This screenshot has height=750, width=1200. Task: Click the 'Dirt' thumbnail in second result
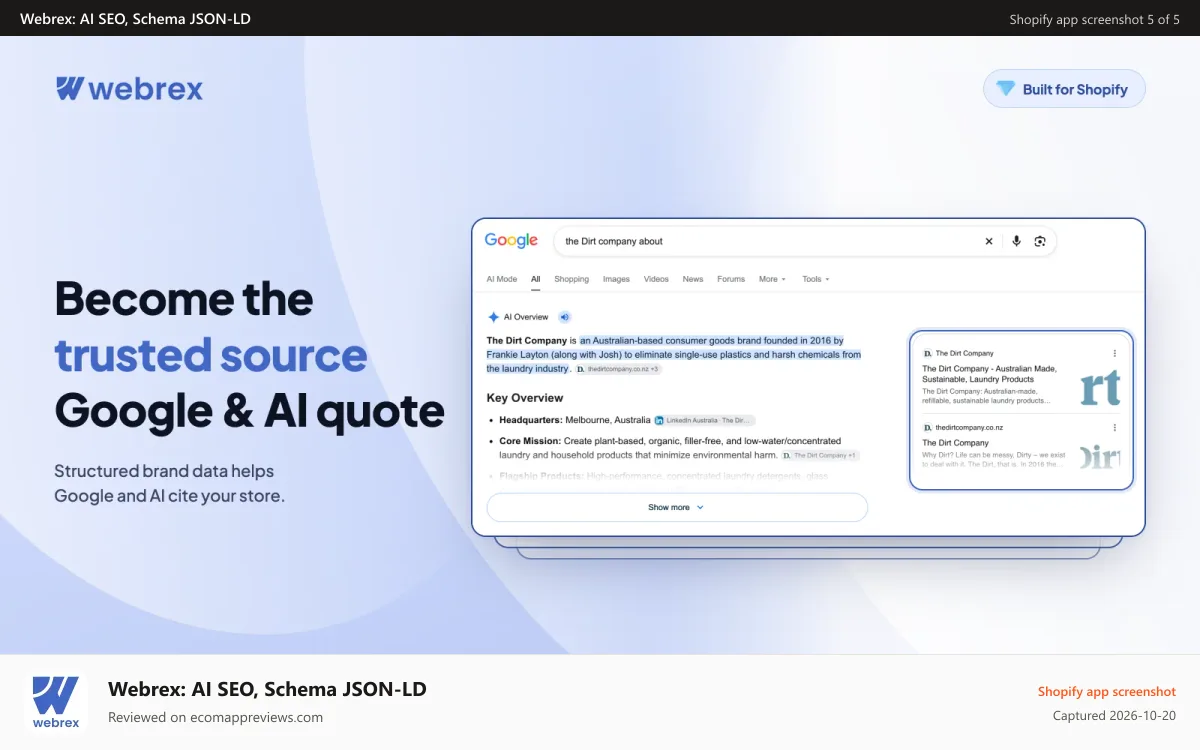(x=1100, y=458)
